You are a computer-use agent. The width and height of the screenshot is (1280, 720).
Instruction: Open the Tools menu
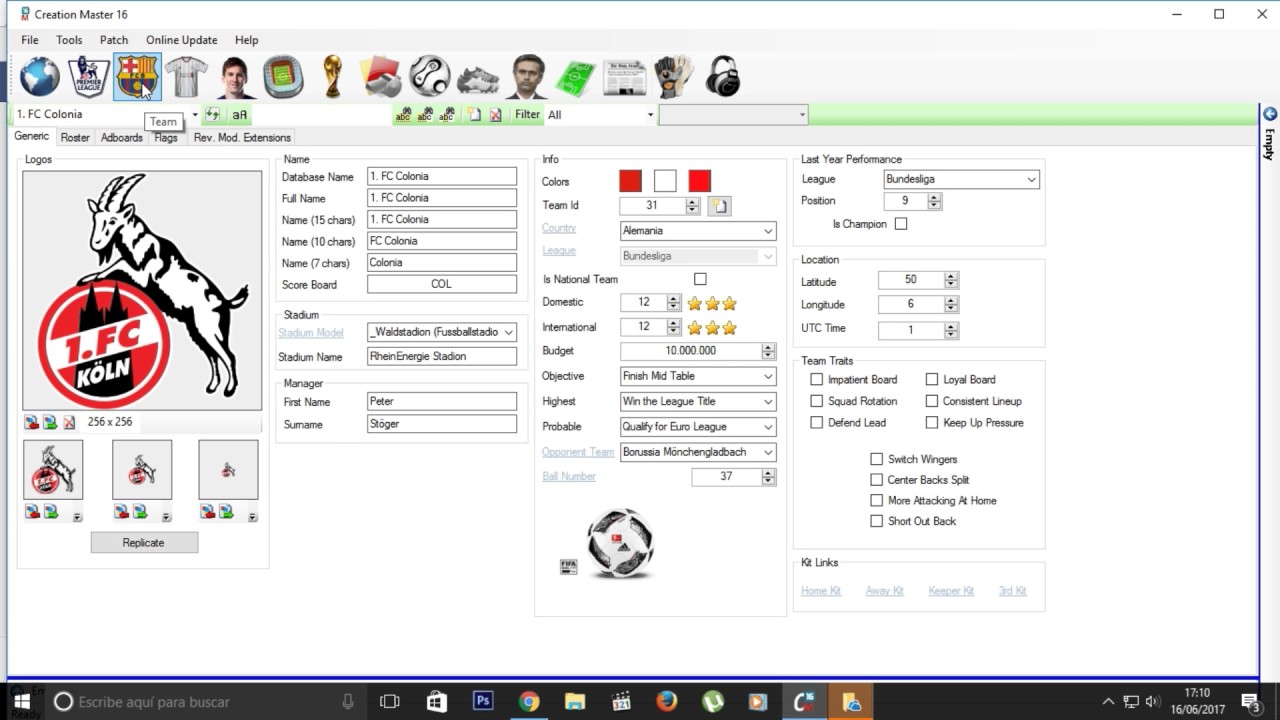point(69,40)
